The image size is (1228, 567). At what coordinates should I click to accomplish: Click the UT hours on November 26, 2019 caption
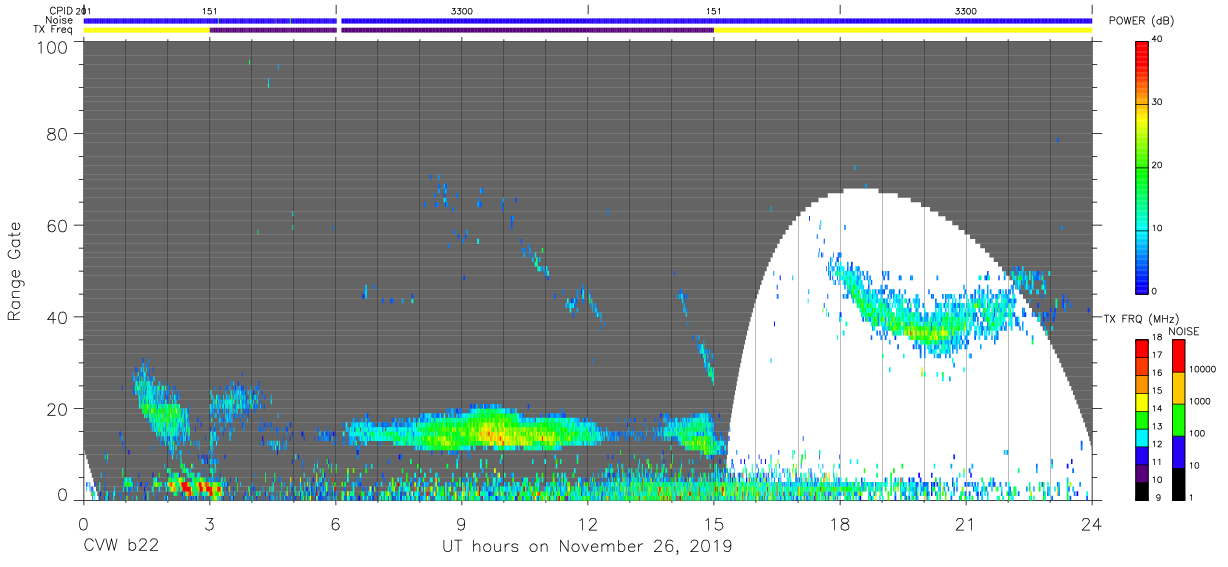coord(587,547)
